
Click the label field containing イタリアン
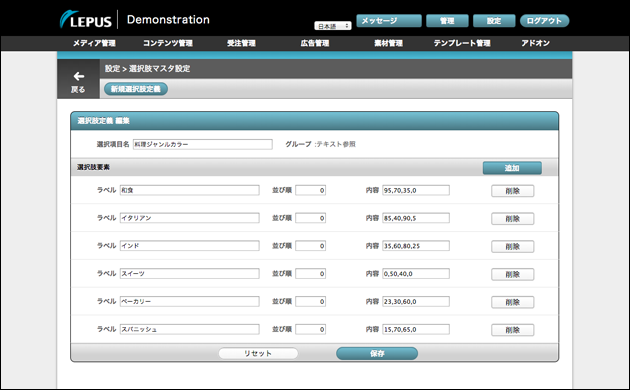click(190, 218)
